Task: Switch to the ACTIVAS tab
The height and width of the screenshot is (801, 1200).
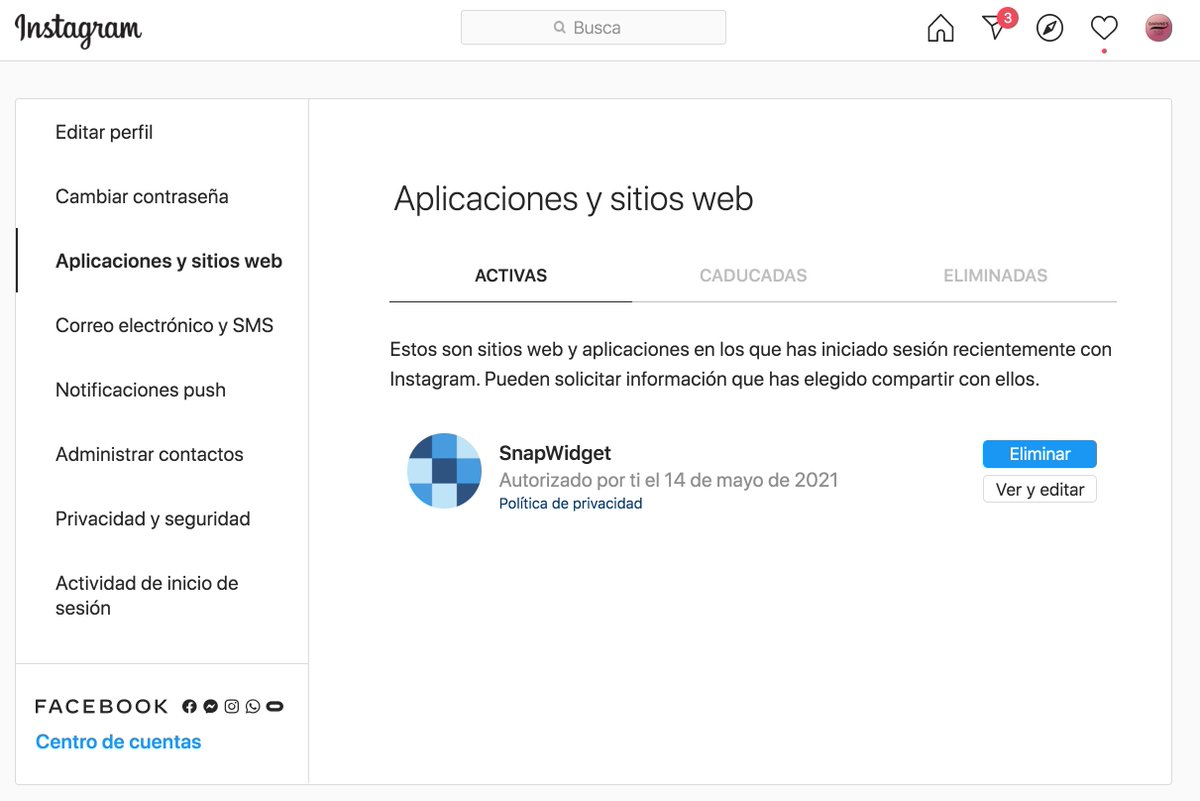Action: click(x=511, y=276)
